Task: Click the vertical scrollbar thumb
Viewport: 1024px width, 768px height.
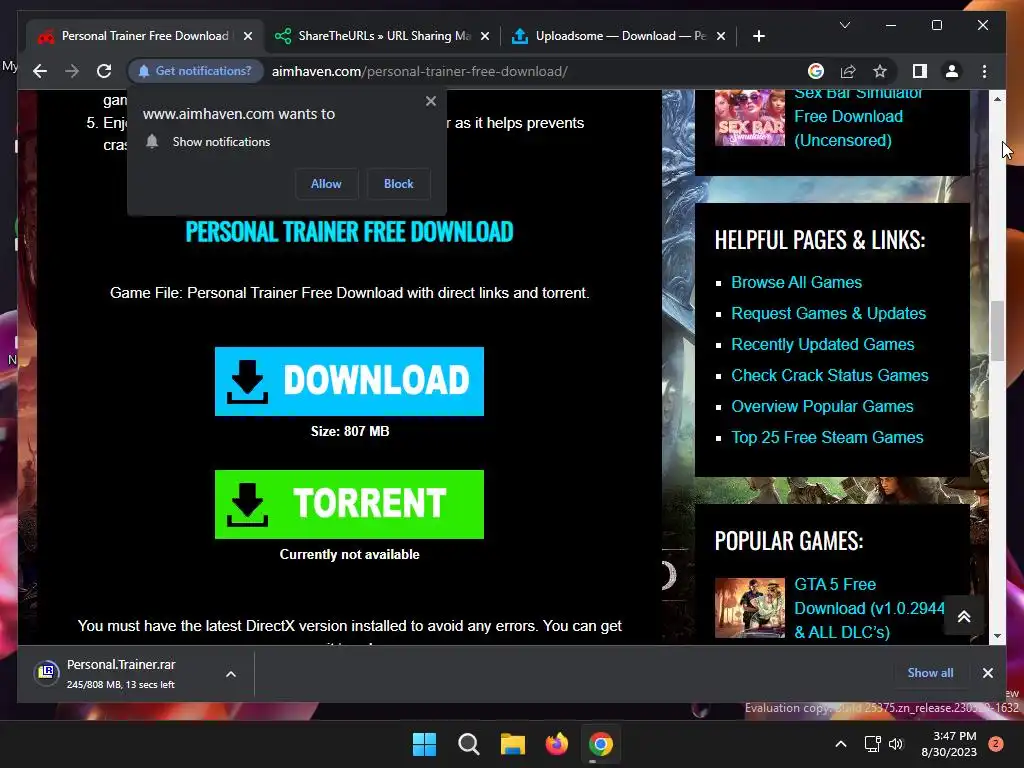Action: [x=997, y=330]
